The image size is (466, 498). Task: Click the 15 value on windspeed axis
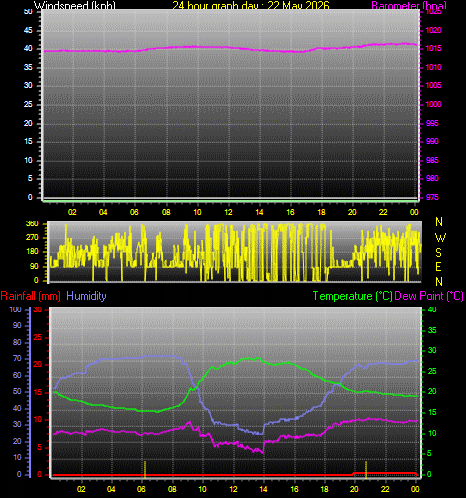click(x=28, y=141)
